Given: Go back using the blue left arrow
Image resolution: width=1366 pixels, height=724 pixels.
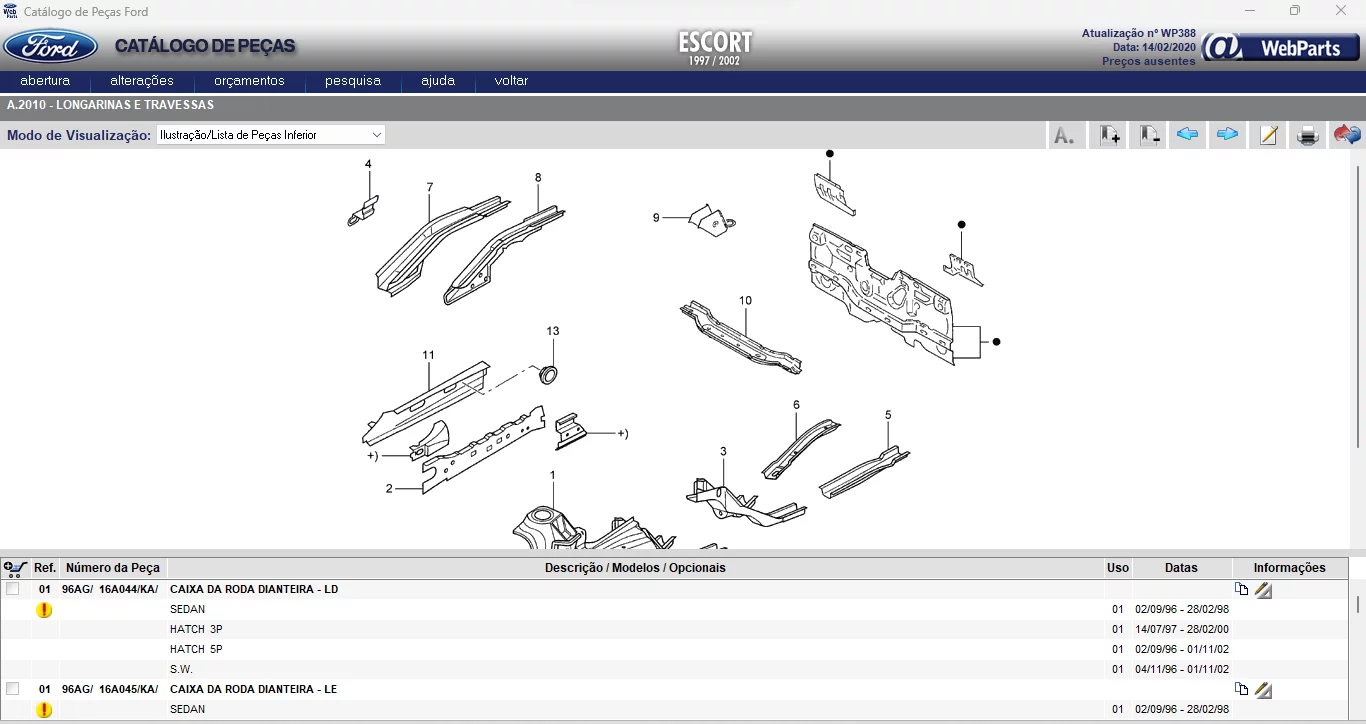Looking at the screenshot, I should point(1187,134).
